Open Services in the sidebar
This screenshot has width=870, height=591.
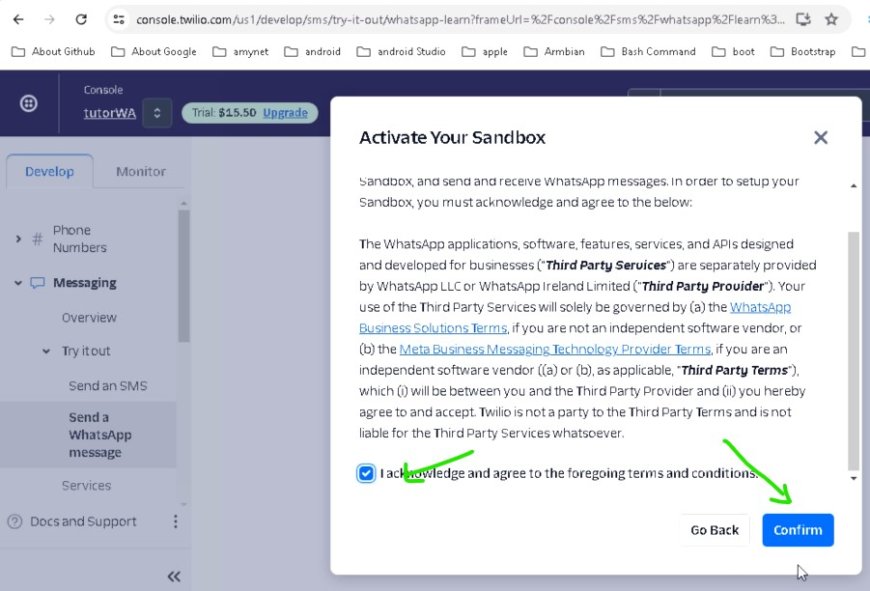click(x=87, y=486)
